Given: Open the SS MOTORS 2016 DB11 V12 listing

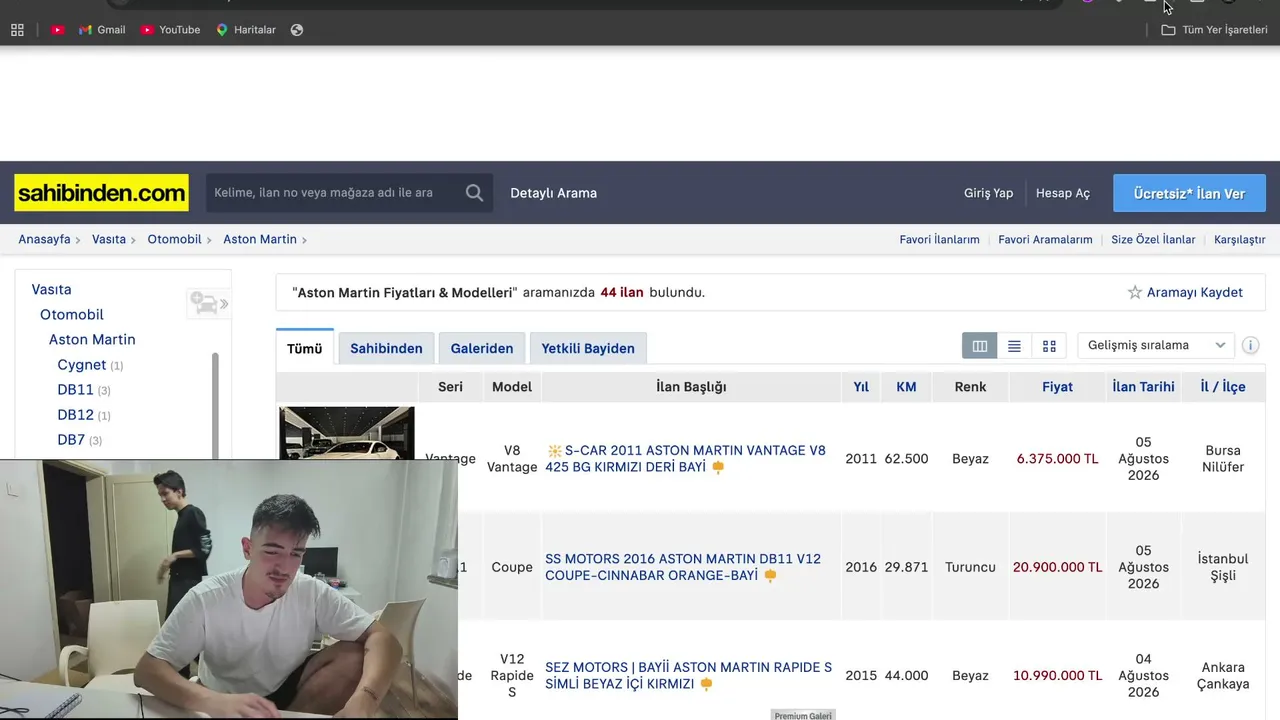Looking at the screenshot, I should [x=683, y=567].
